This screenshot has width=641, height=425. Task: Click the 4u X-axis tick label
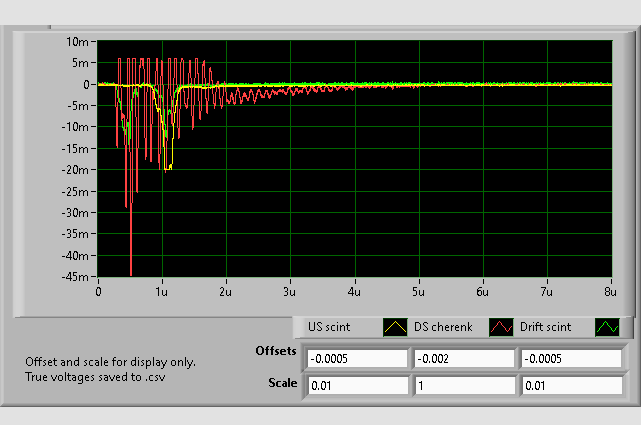[x=354, y=292]
